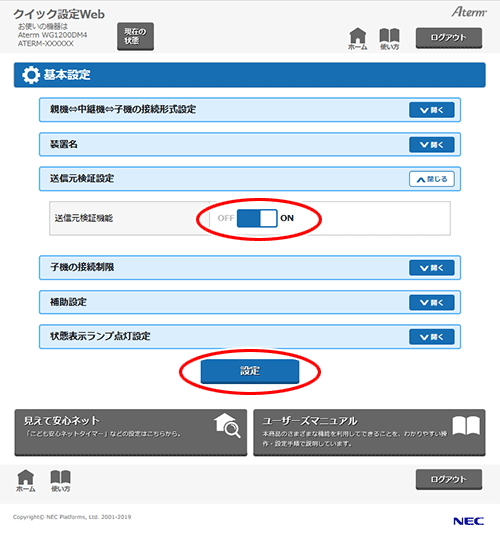
Task: Open the ホーム icon in the header
Action: [x=357, y=39]
